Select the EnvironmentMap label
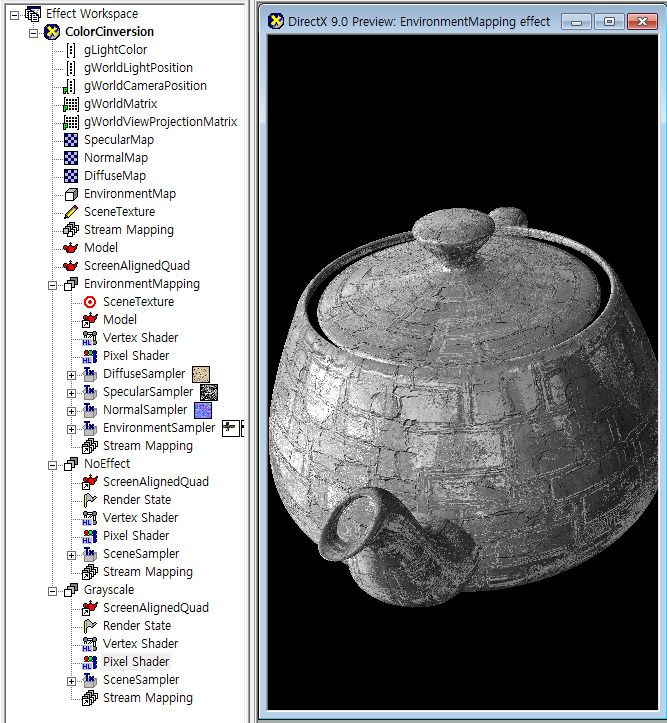The height and width of the screenshot is (723, 667). coord(130,194)
